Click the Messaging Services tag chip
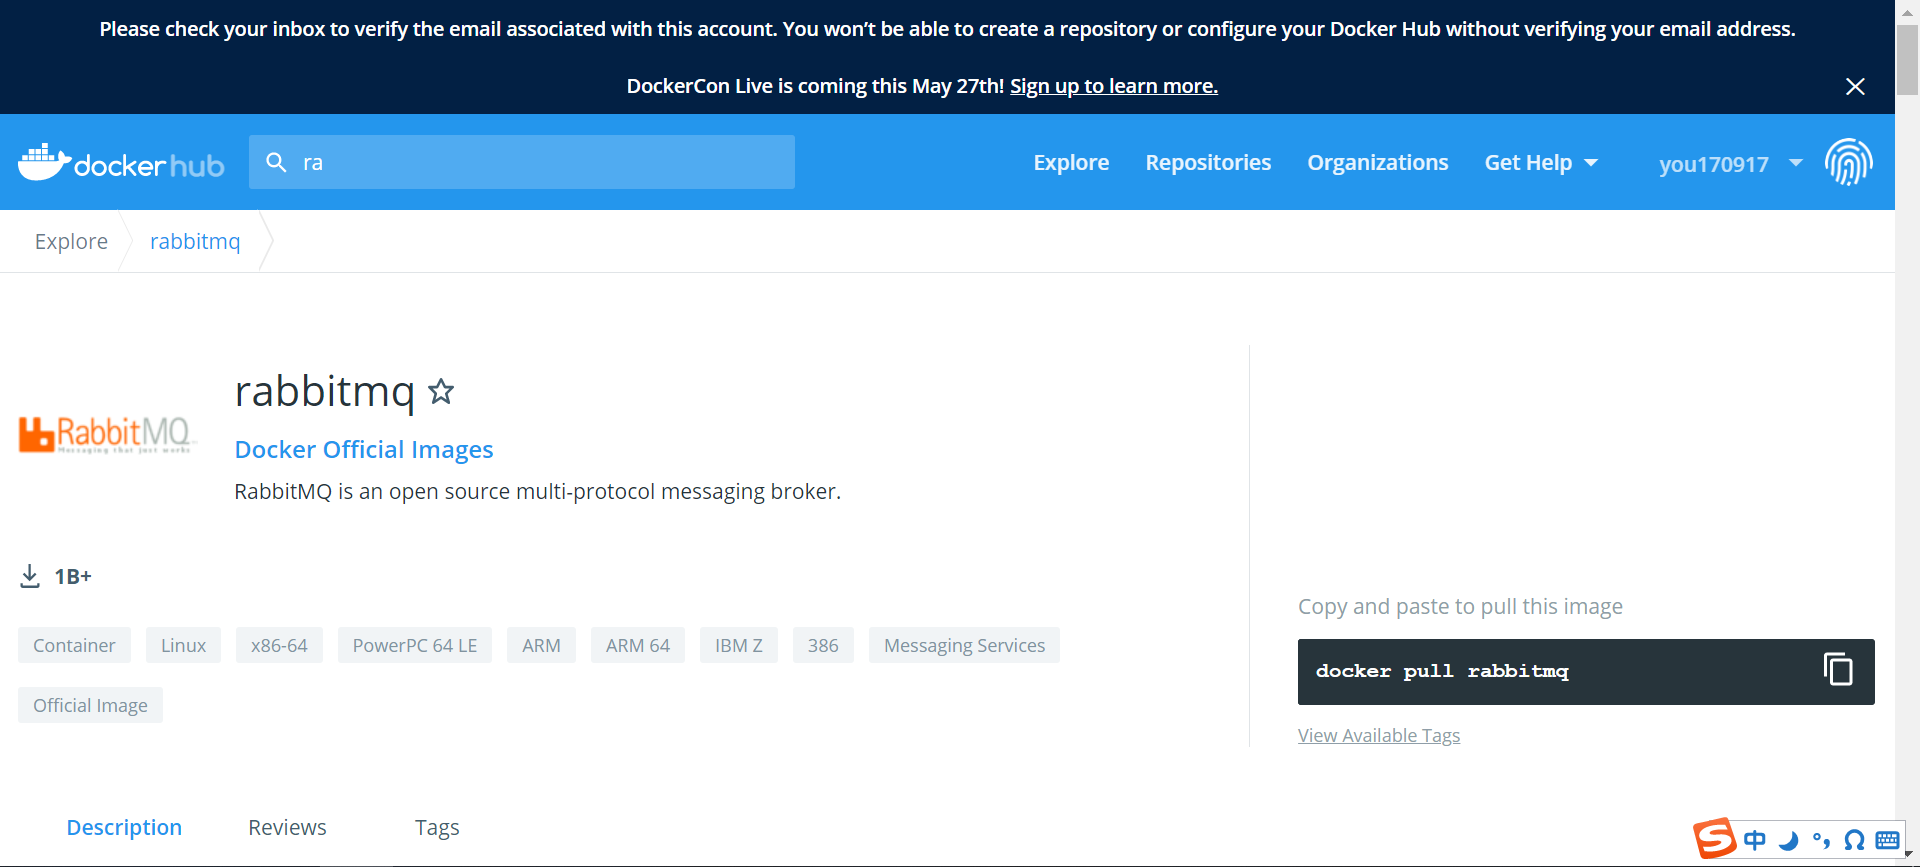This screenshot has height=867, width=1920. 964,645
